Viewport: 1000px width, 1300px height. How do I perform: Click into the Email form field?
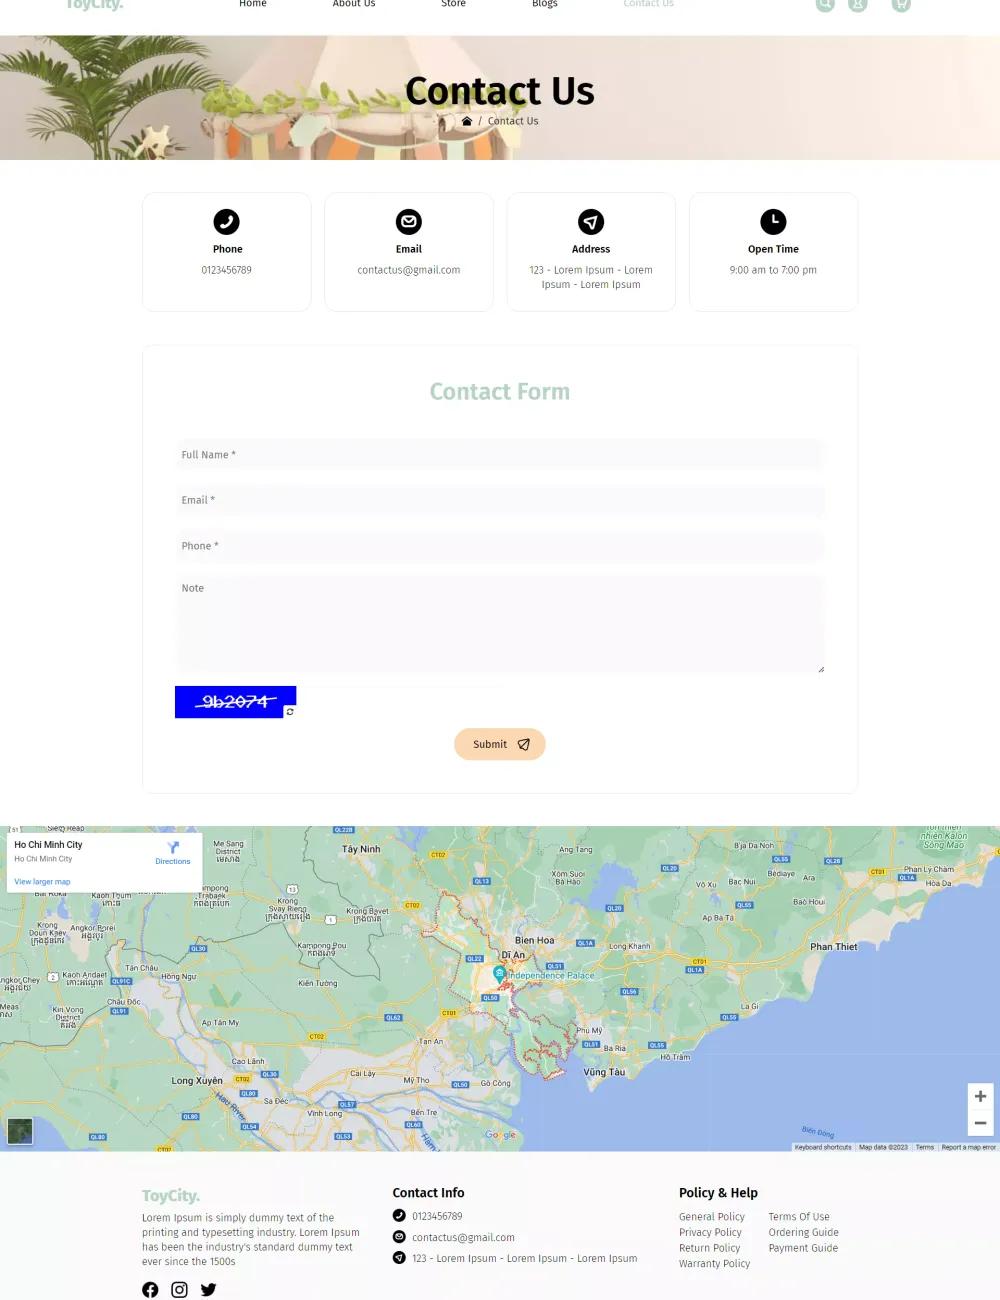[500, 500]
